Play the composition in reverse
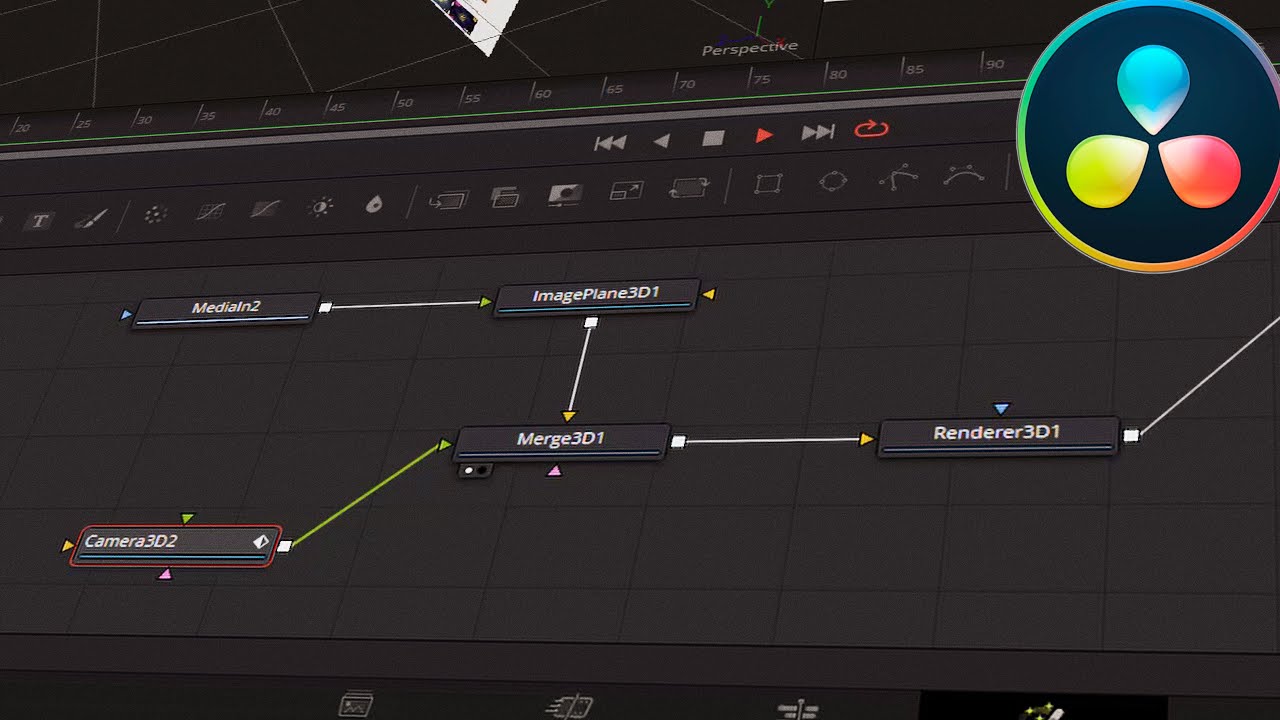 point(661,140)
